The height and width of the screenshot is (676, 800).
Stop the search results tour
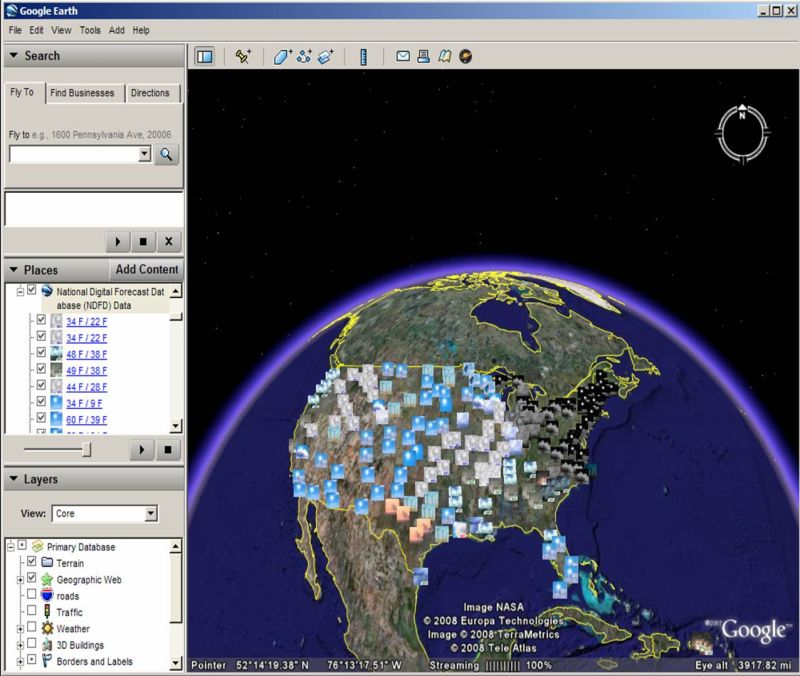143,241
